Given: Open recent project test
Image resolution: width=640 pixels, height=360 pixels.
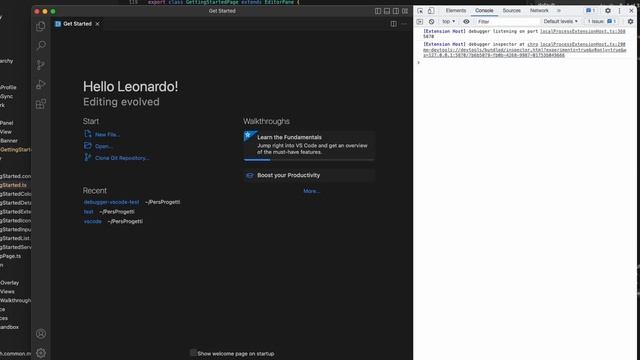Looking at the screenshot, I should tap(89, 212).
